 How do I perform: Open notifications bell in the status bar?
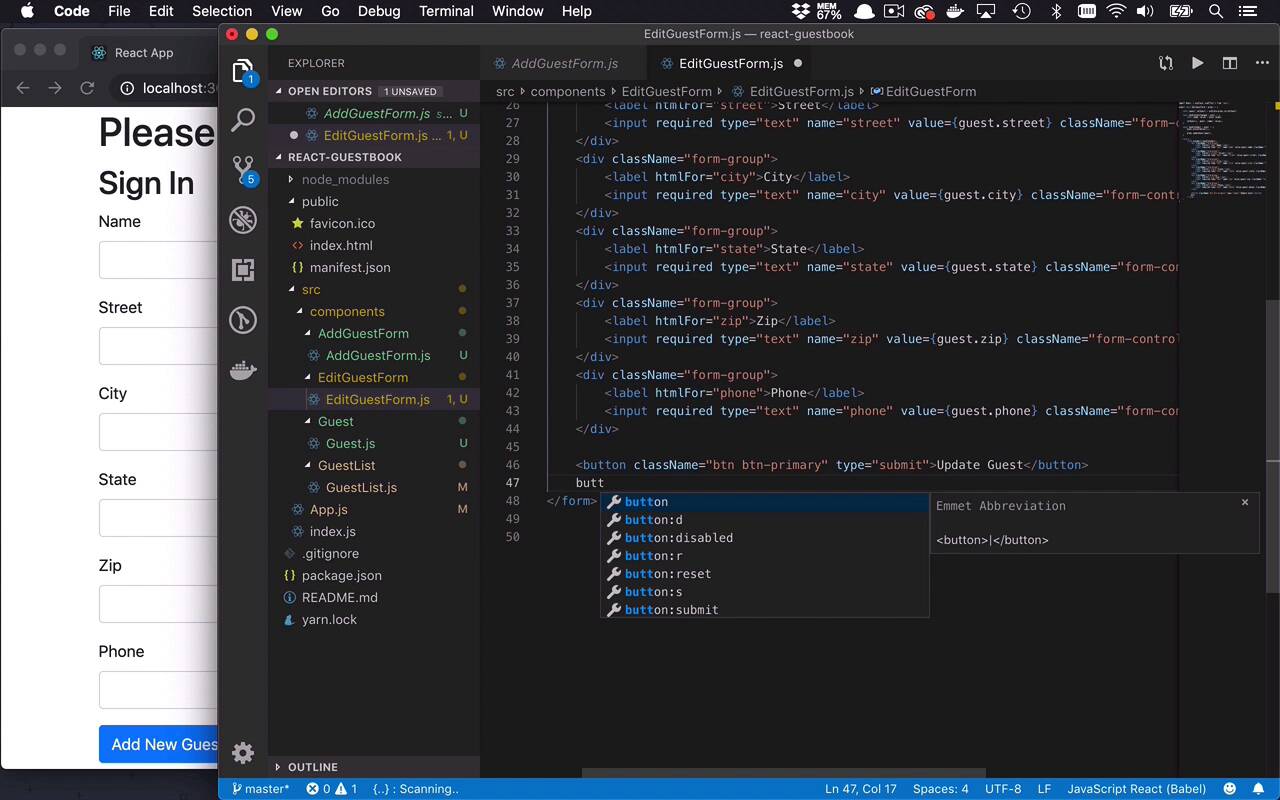click(1258, 789)
